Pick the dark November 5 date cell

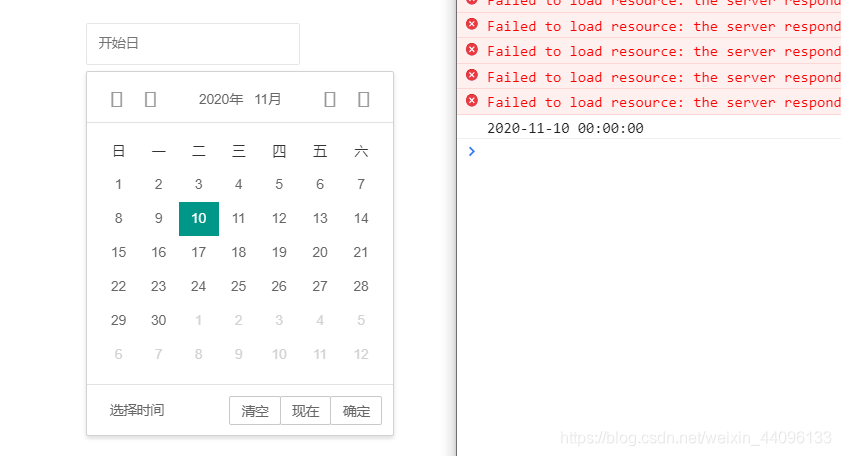tap(279, 185)
